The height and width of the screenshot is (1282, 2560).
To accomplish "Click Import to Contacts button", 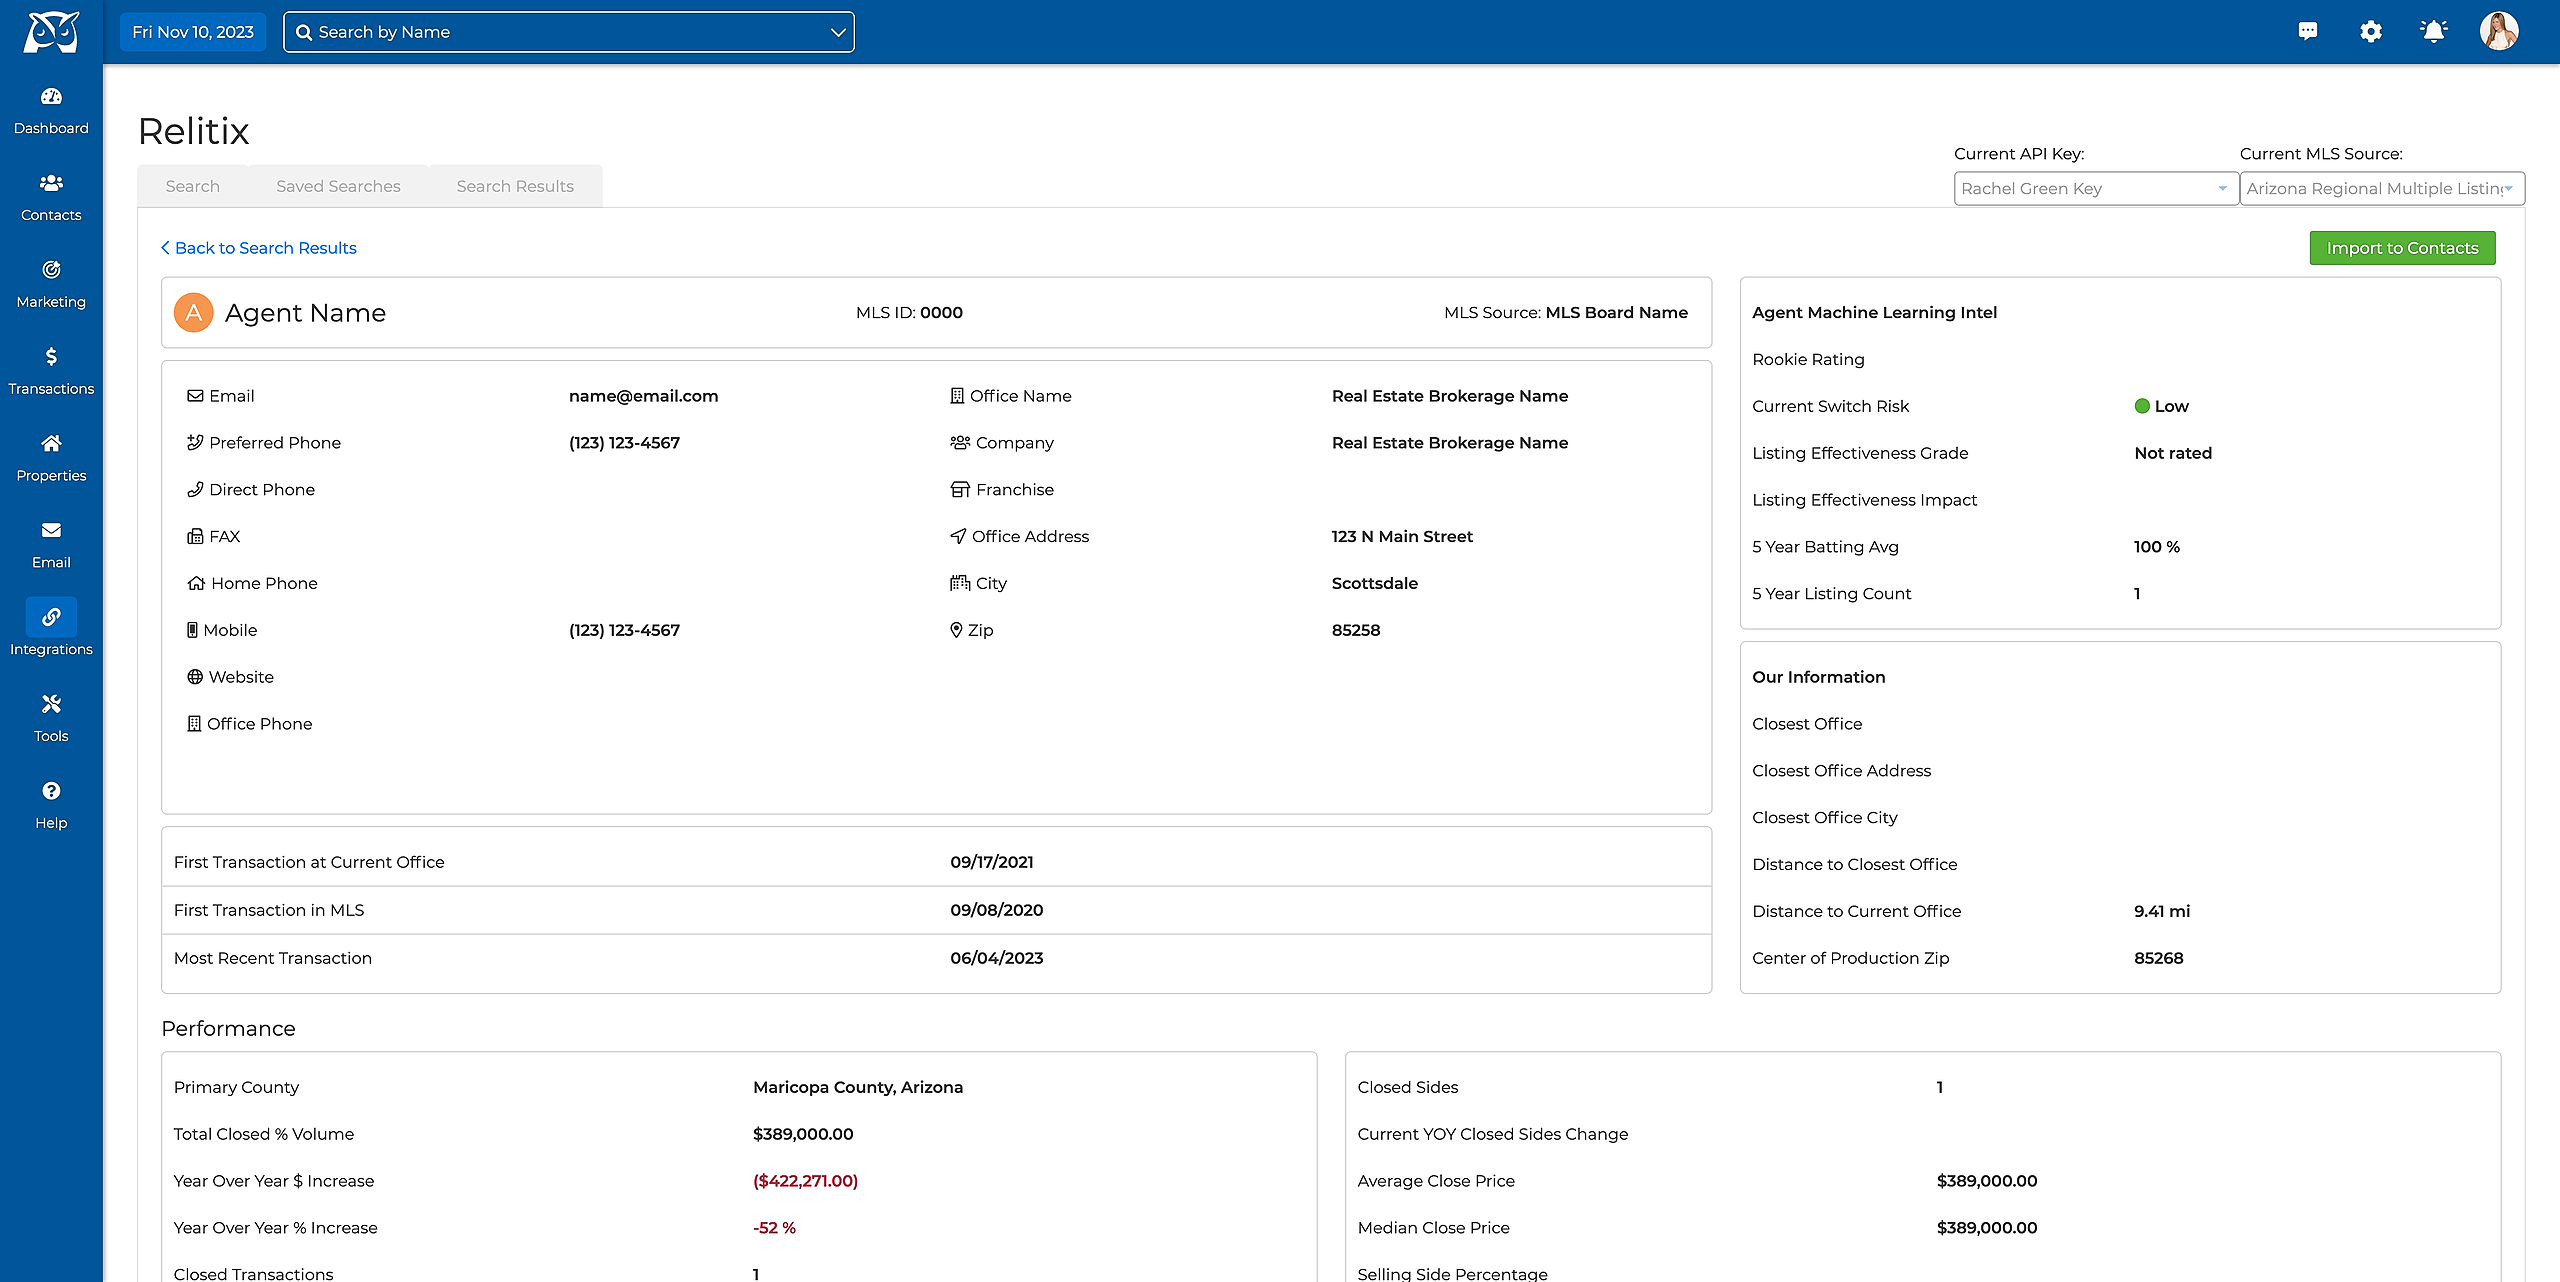I will tap(2402, 248).
